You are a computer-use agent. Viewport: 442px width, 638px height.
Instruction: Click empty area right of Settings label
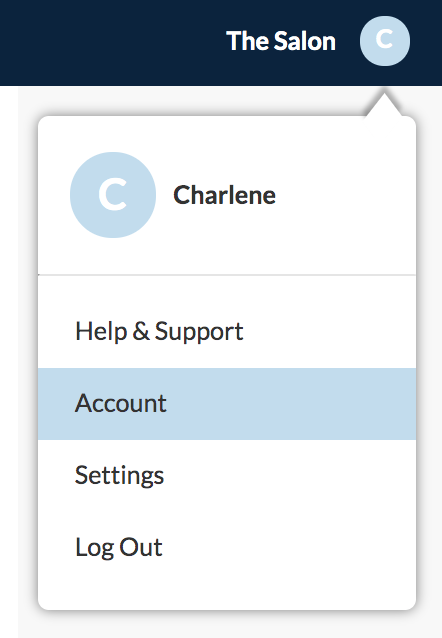tap(289, 475)
